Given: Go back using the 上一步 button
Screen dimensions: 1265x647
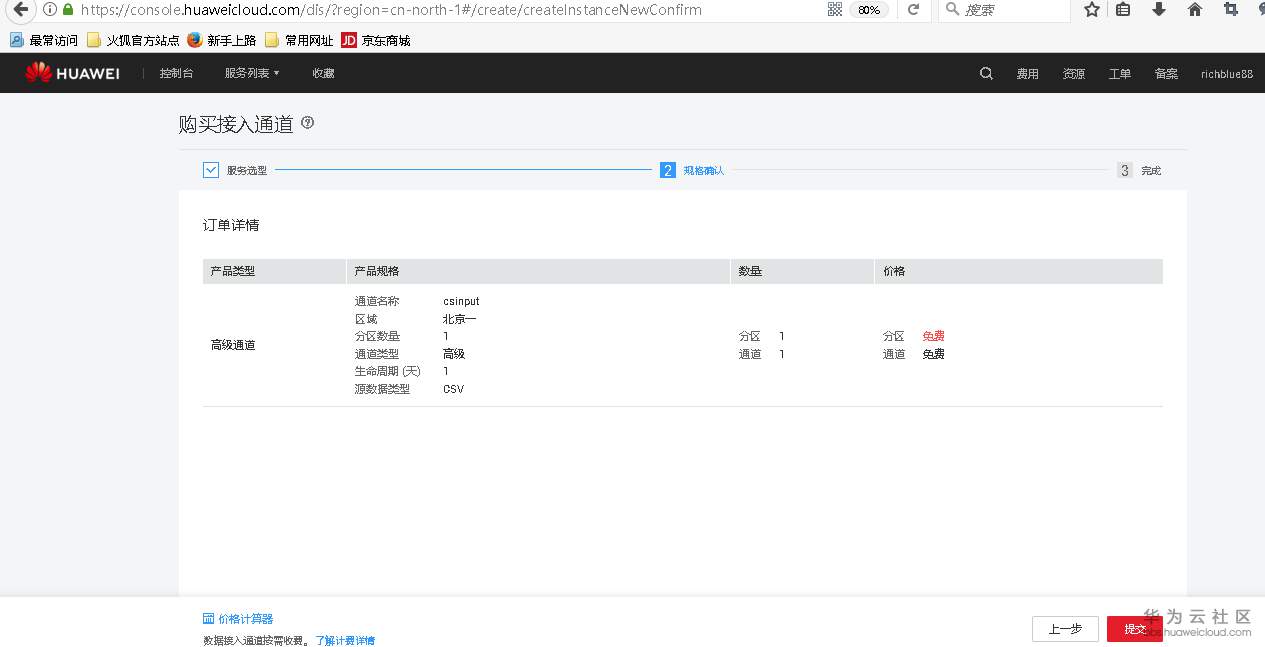Looking at the screenshot, I should coord(1064,629).
